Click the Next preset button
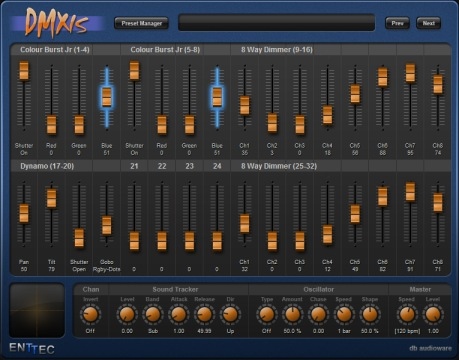This screenshot has width=459, height=360. pyautogui.click(x=429, y=23)
